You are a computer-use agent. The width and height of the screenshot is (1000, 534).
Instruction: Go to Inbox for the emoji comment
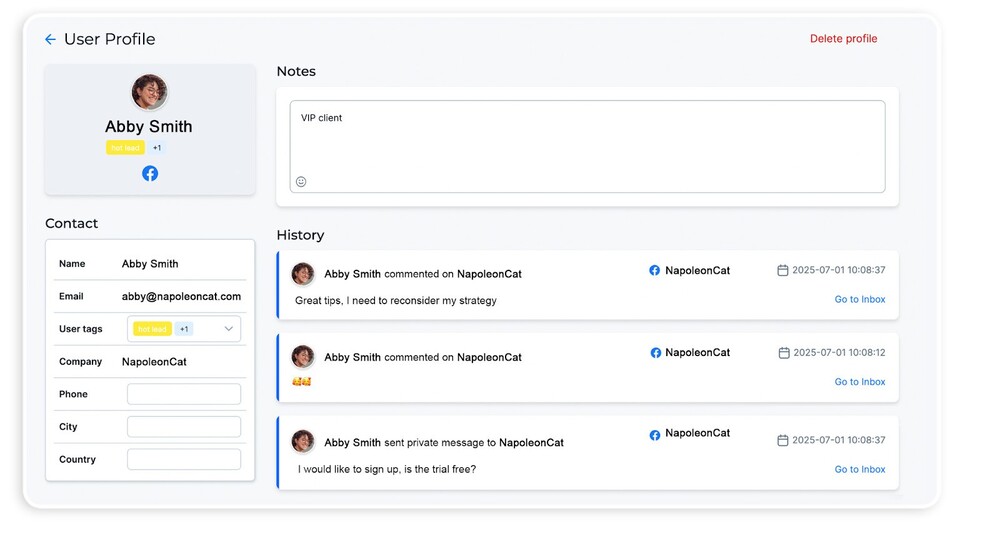tap(860, 382)
